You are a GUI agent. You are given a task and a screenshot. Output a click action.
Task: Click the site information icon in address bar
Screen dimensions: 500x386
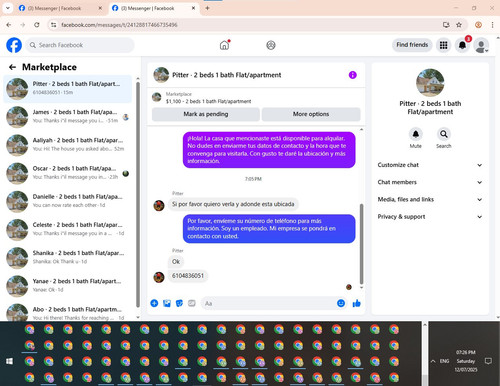pos(53,25)
